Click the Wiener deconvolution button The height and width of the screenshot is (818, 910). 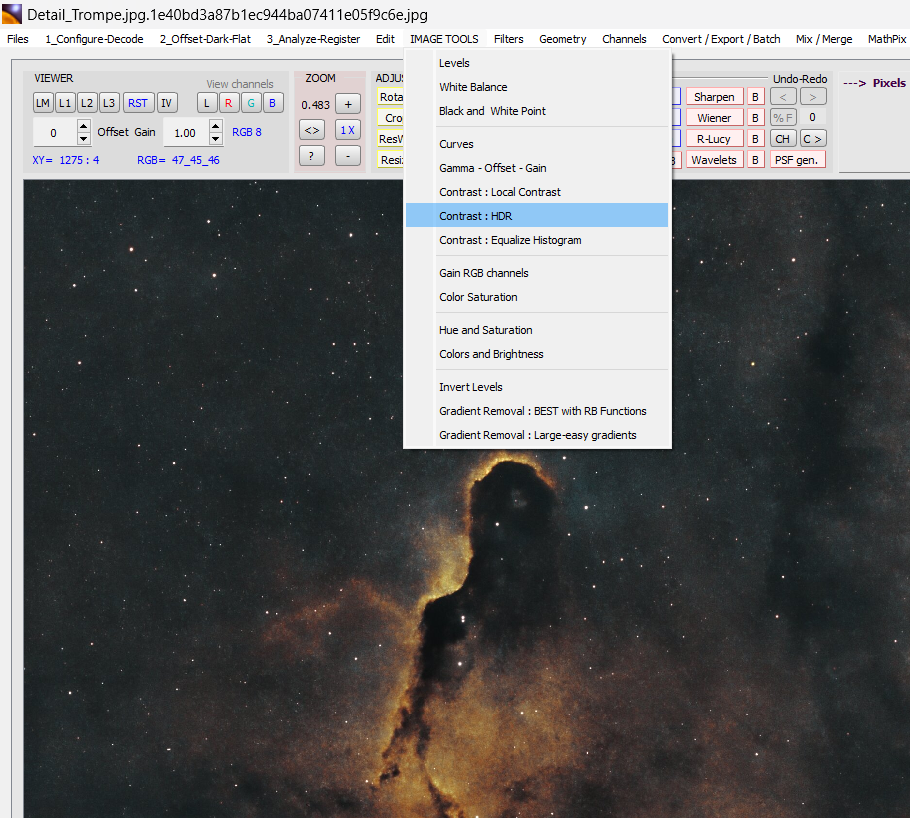(714, 118)
